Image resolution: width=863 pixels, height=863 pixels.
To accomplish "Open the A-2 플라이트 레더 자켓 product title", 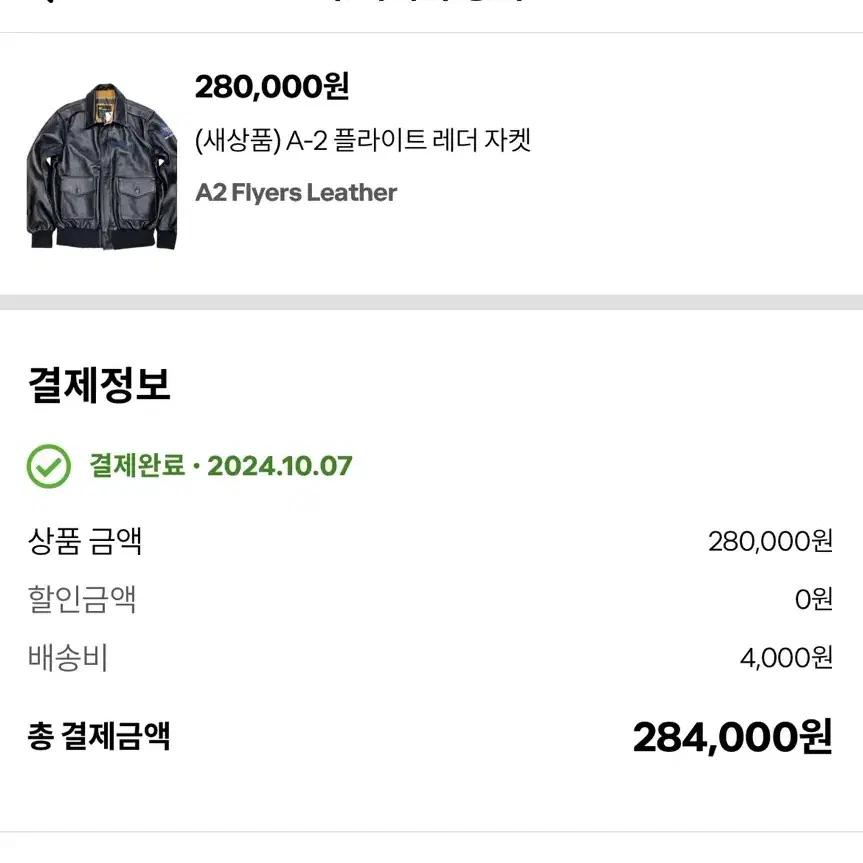I will coord(363,140).
